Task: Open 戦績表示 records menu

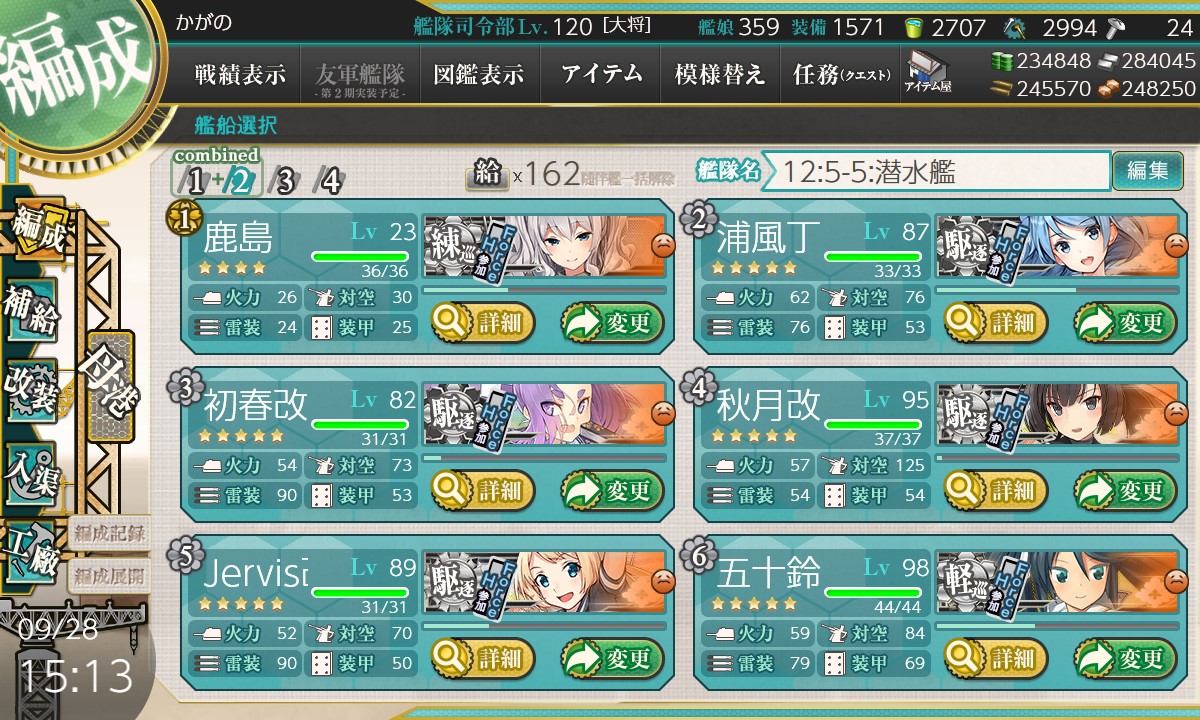Action: click(x=239, y=74)
